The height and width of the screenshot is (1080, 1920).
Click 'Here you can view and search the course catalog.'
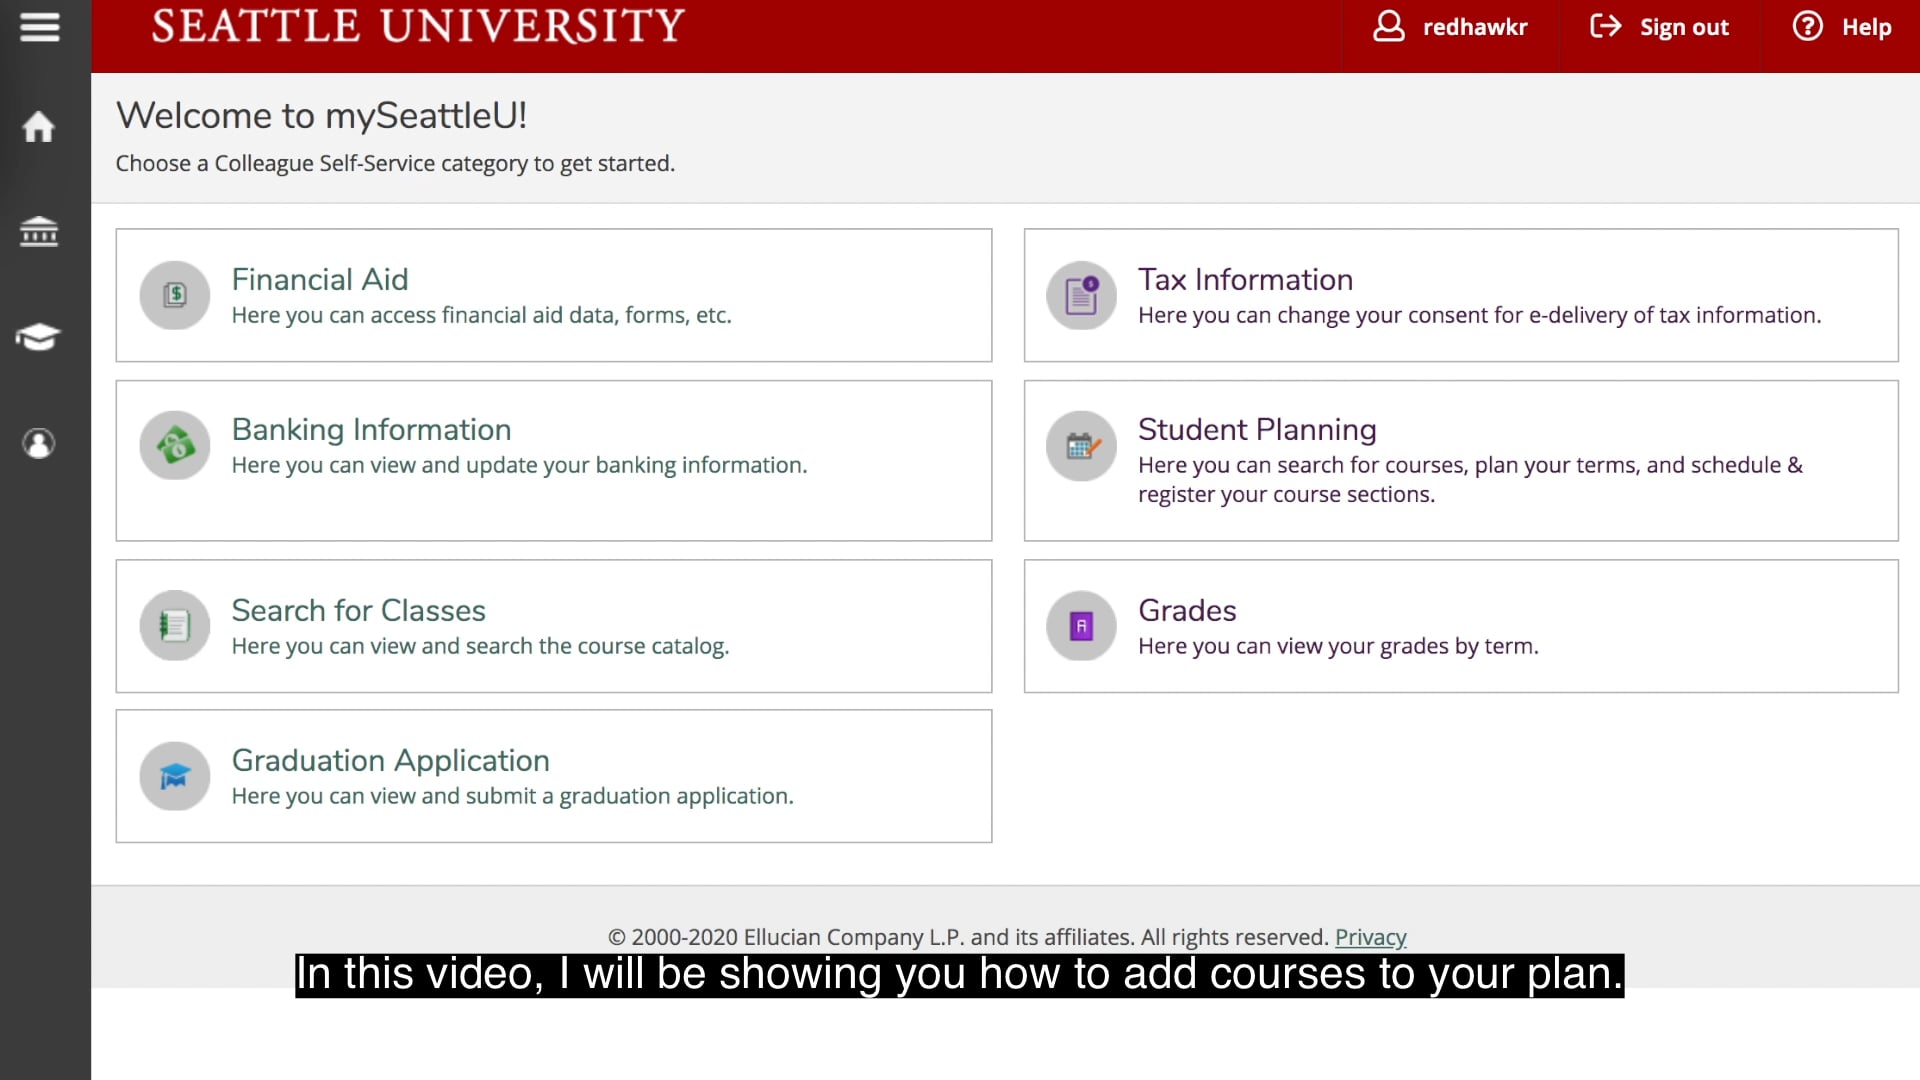click(x=480, y=646)
